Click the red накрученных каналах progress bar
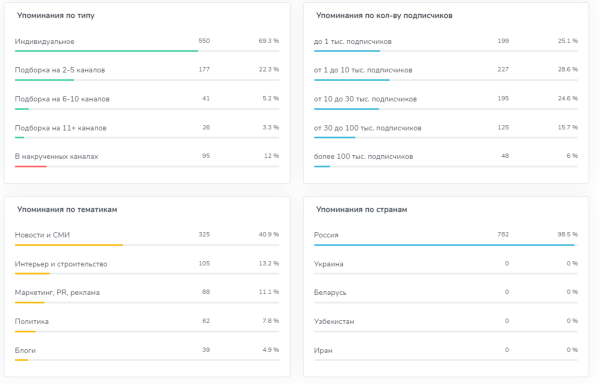 tap(31, 166)
